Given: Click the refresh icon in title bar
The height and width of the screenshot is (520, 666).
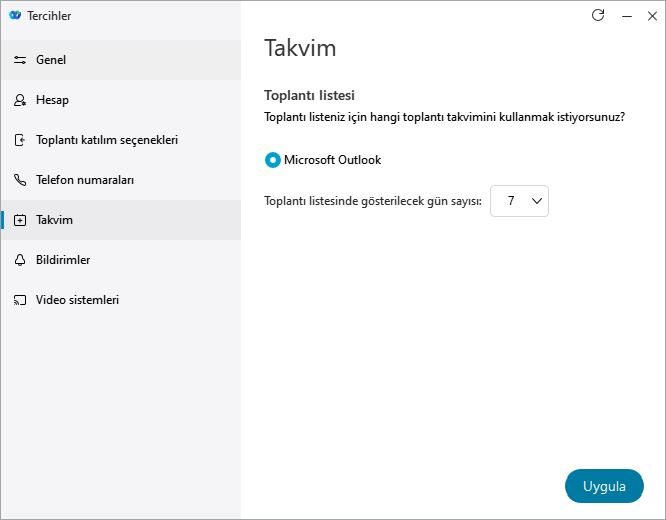Looking at the screenshot, I should point(598,15).
